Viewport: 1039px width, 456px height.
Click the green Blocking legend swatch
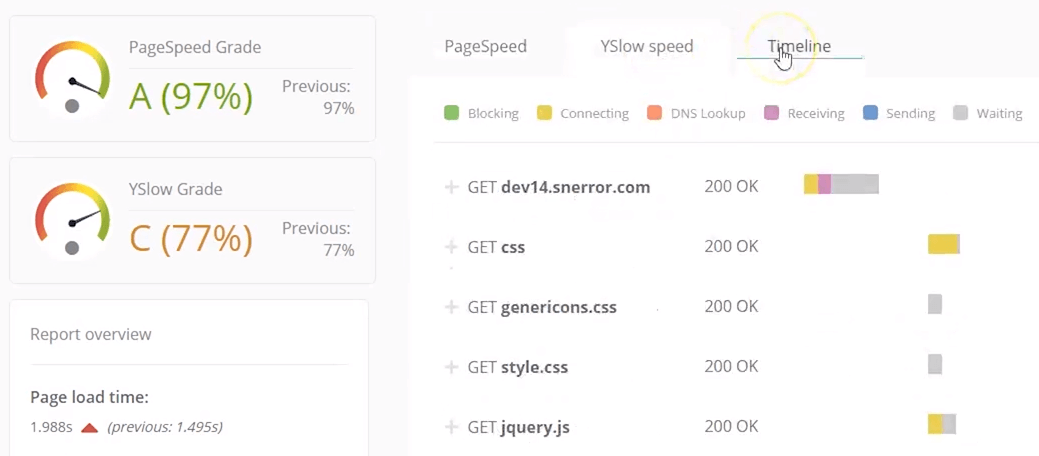pos(451,113)
